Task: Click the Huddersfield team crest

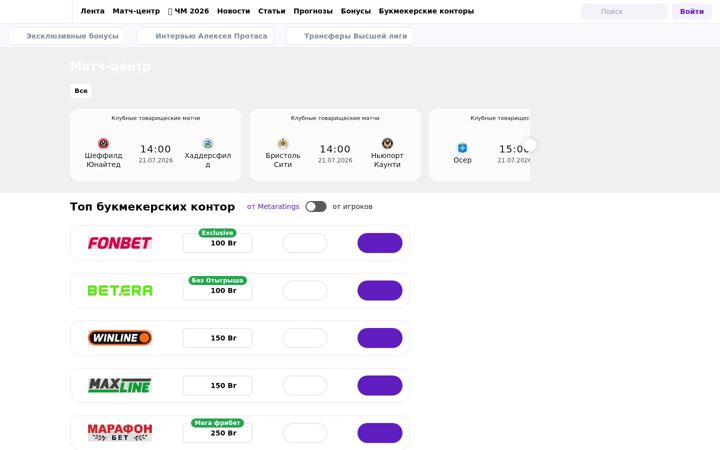Action: pos(208,144)
